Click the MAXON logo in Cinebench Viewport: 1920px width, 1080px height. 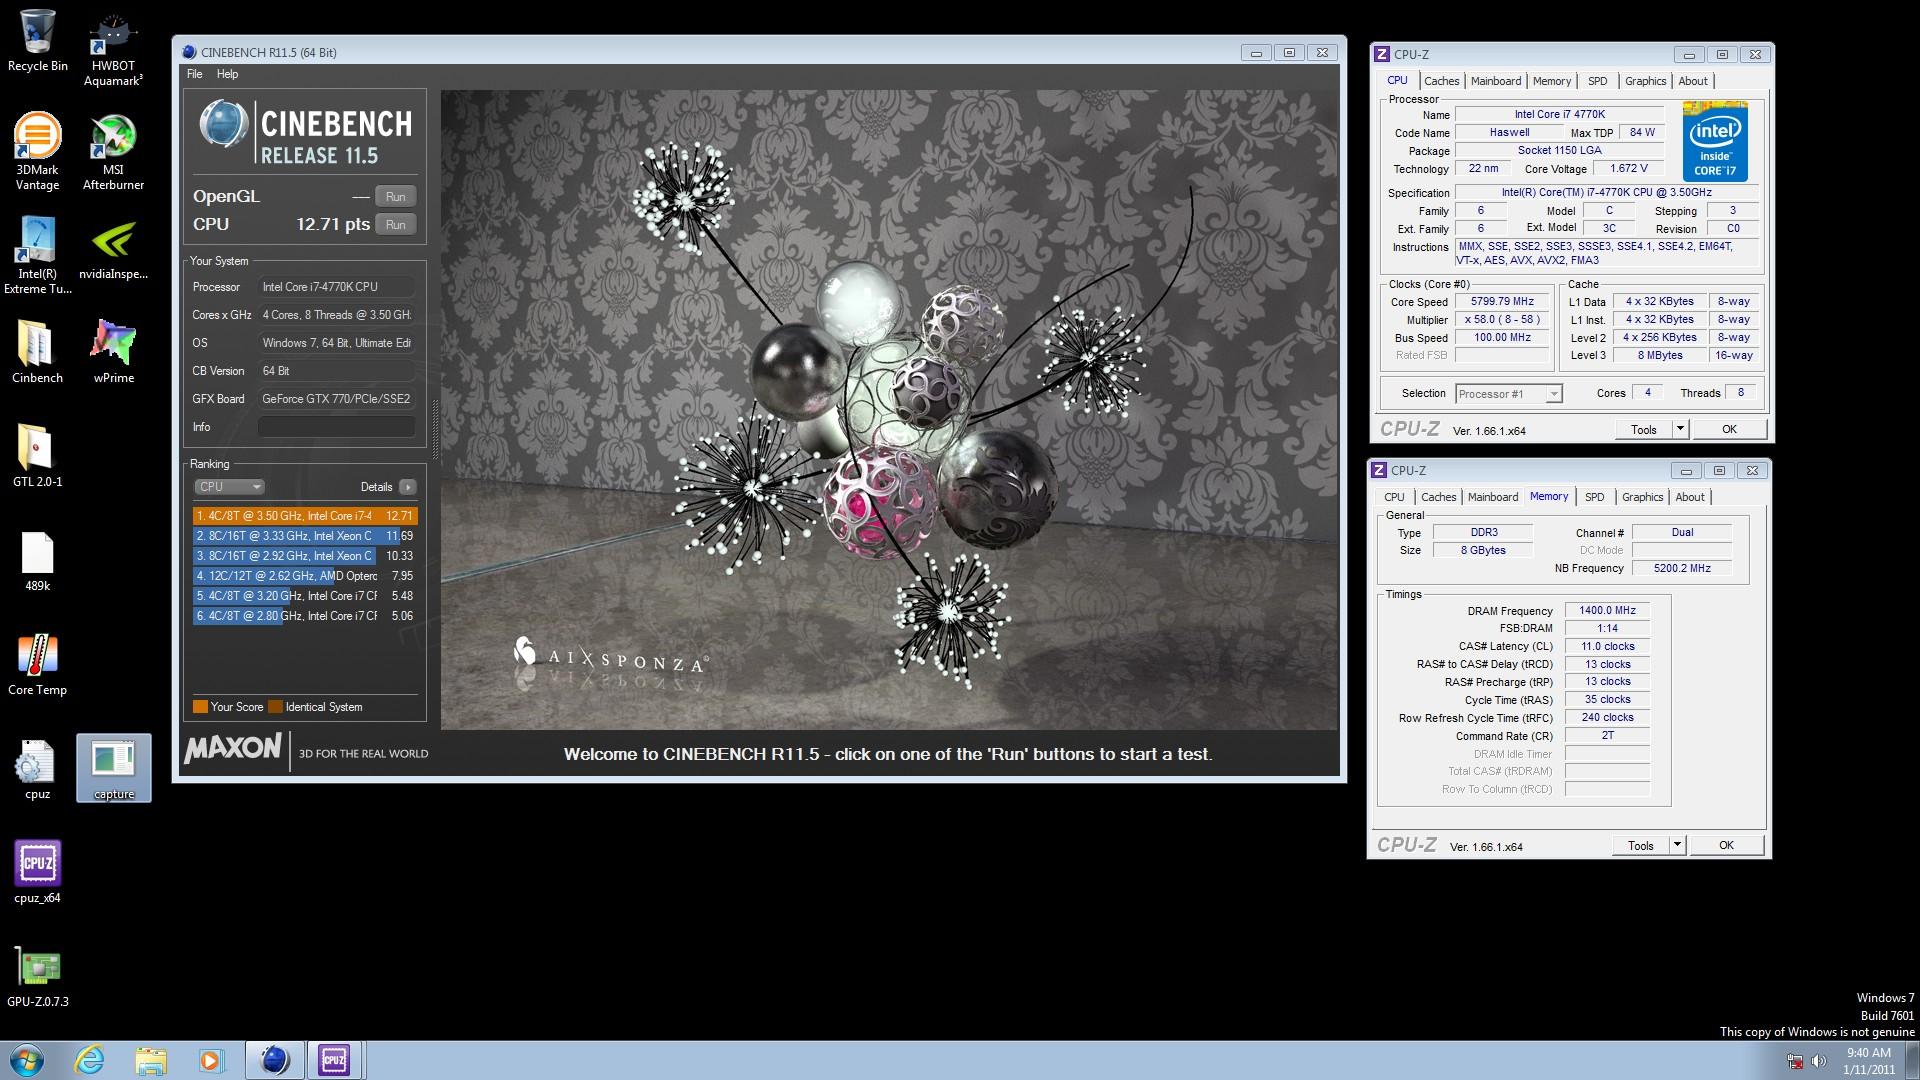click(233, 749)
